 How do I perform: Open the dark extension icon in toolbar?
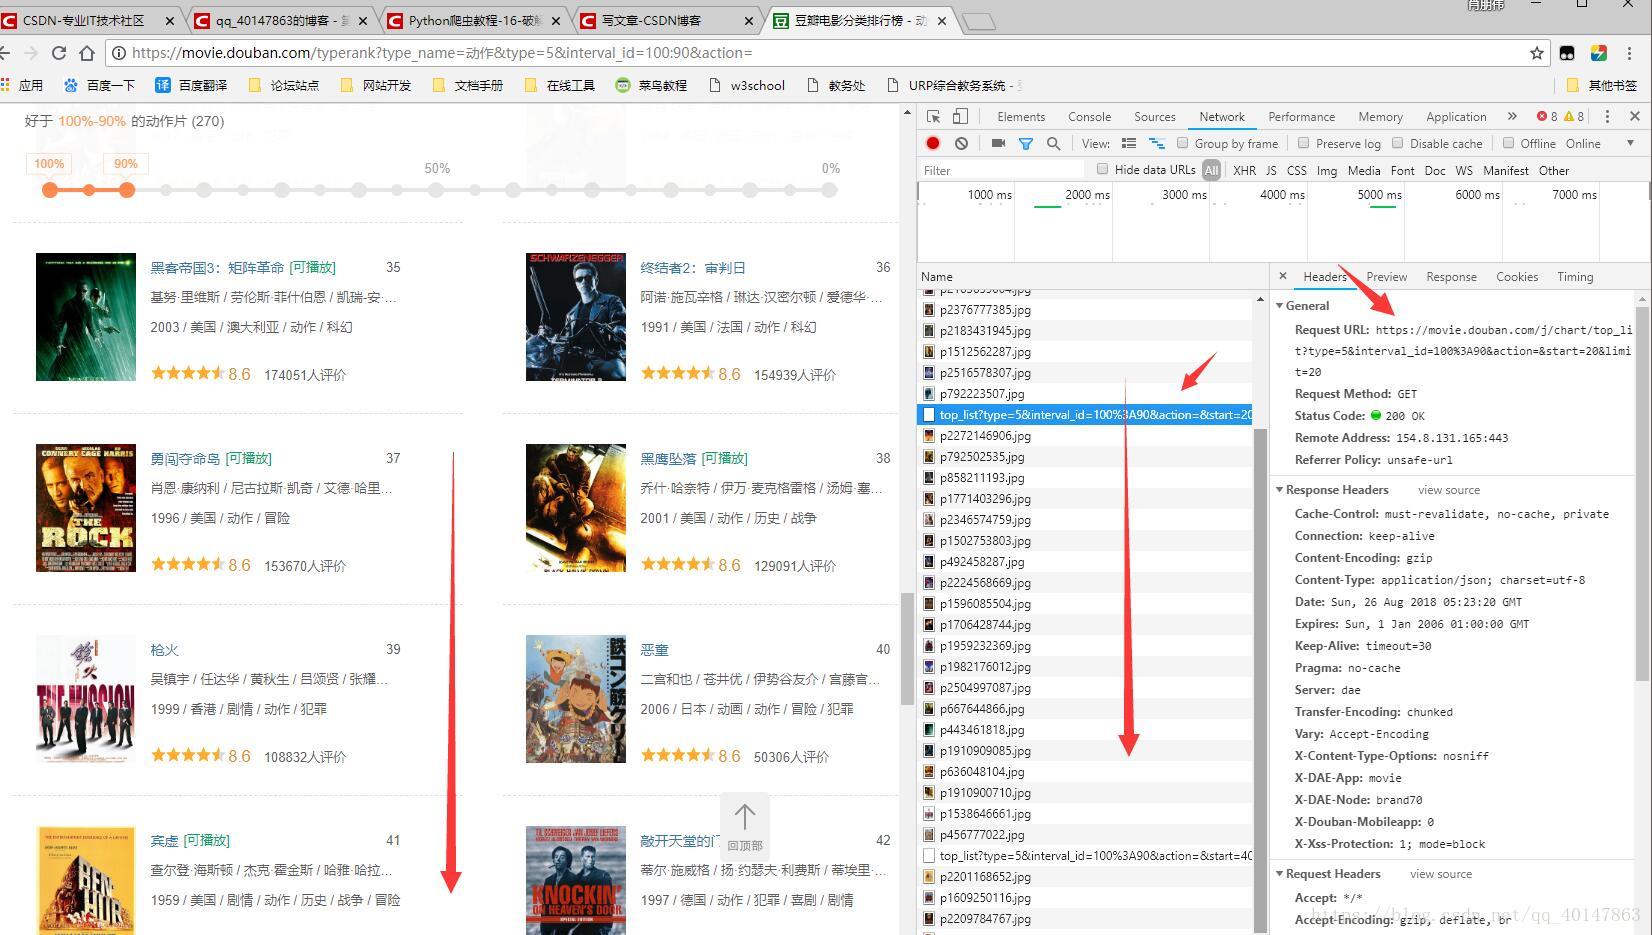[x=1567, y=53]
